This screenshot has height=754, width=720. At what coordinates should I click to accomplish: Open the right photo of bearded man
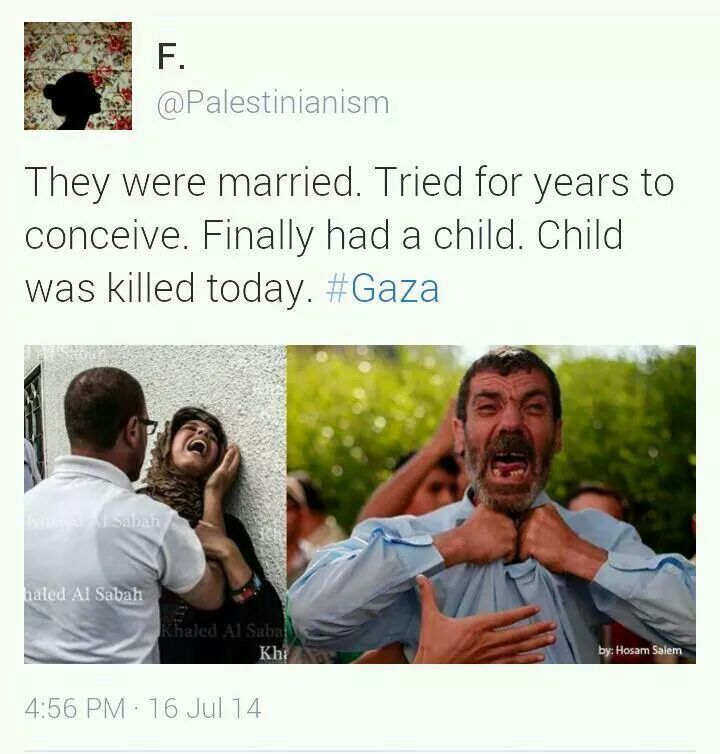click(x=491, y=504)
